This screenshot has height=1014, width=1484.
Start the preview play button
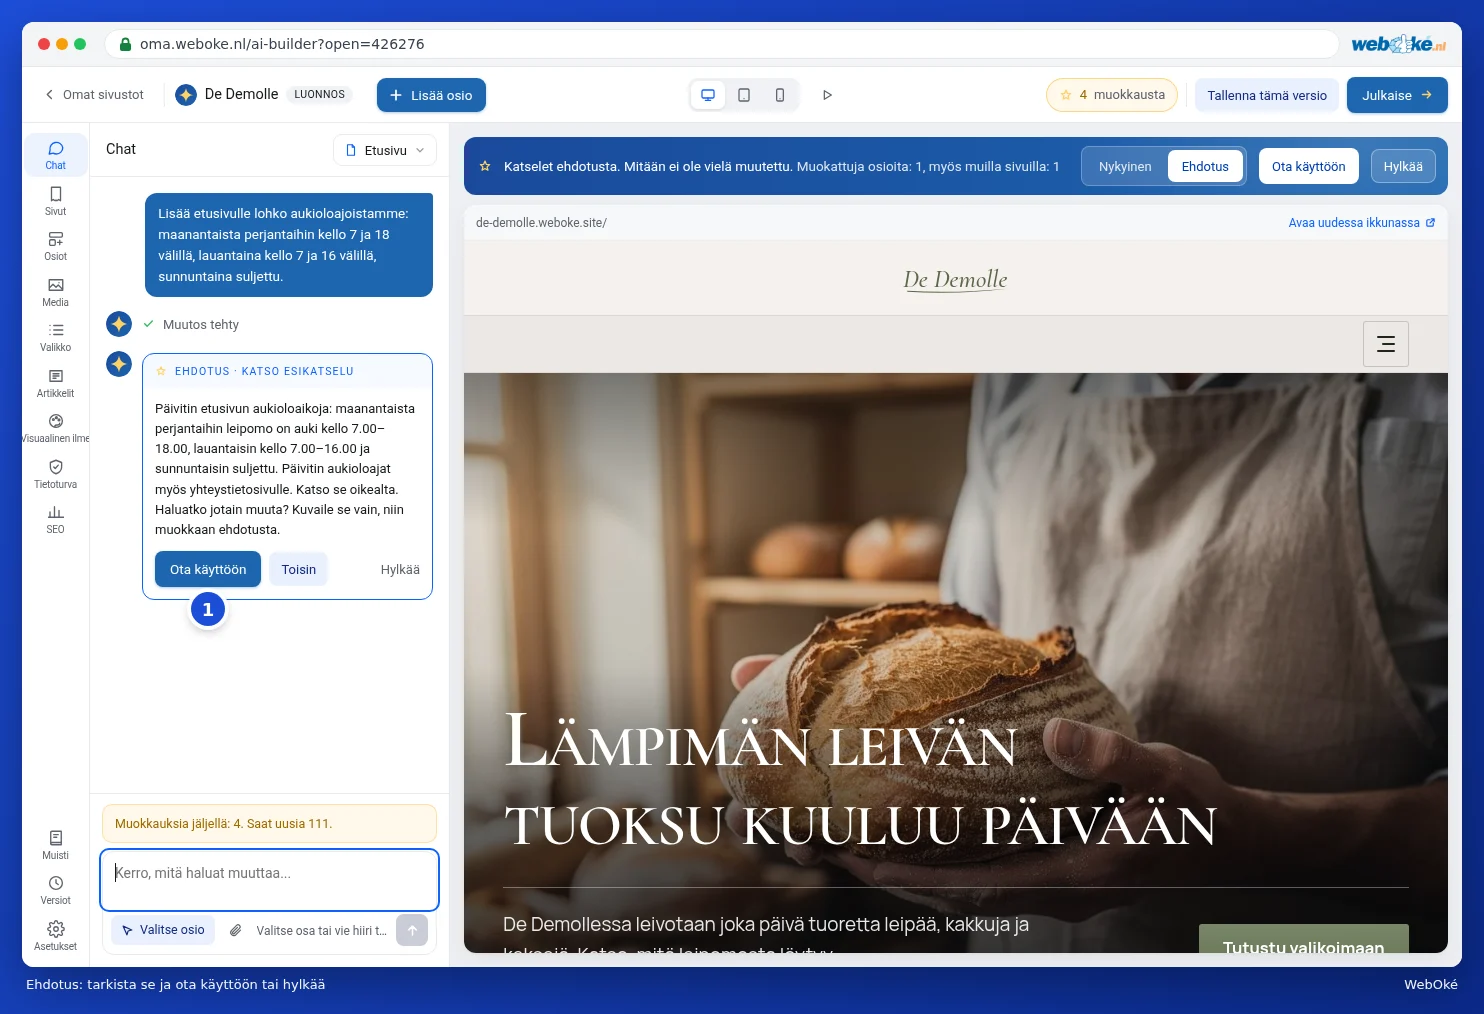[827, 95]
